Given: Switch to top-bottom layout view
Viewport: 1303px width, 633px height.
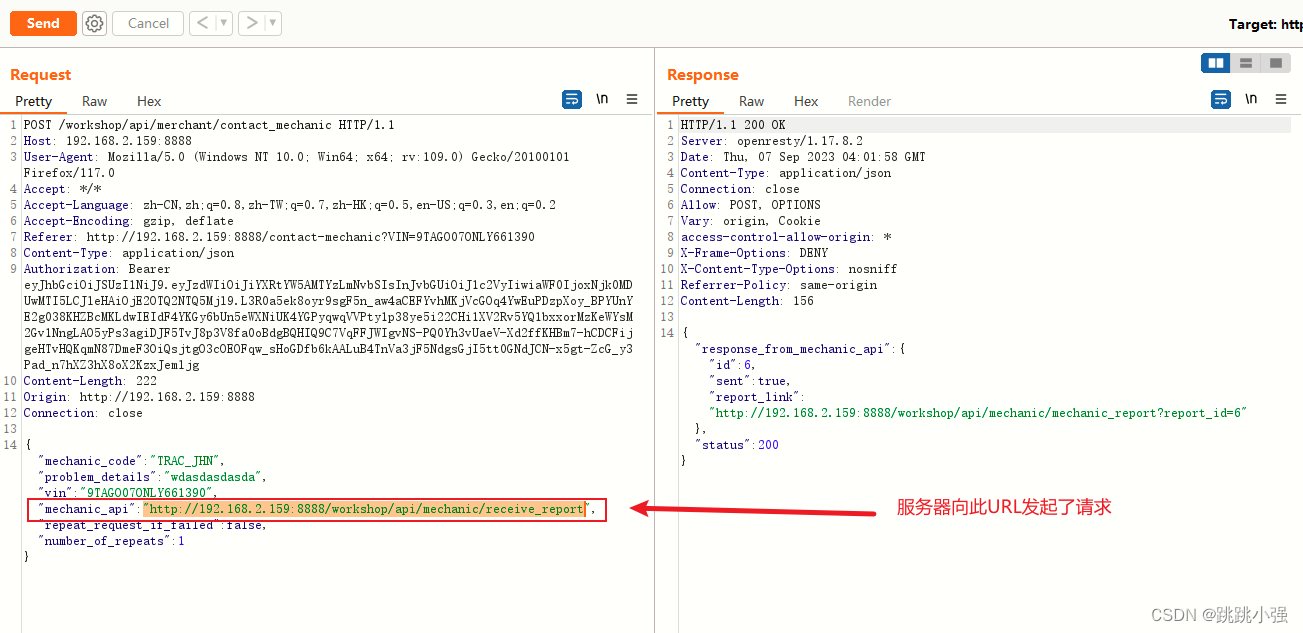Looking at the screenshot, I should 1246,63.
